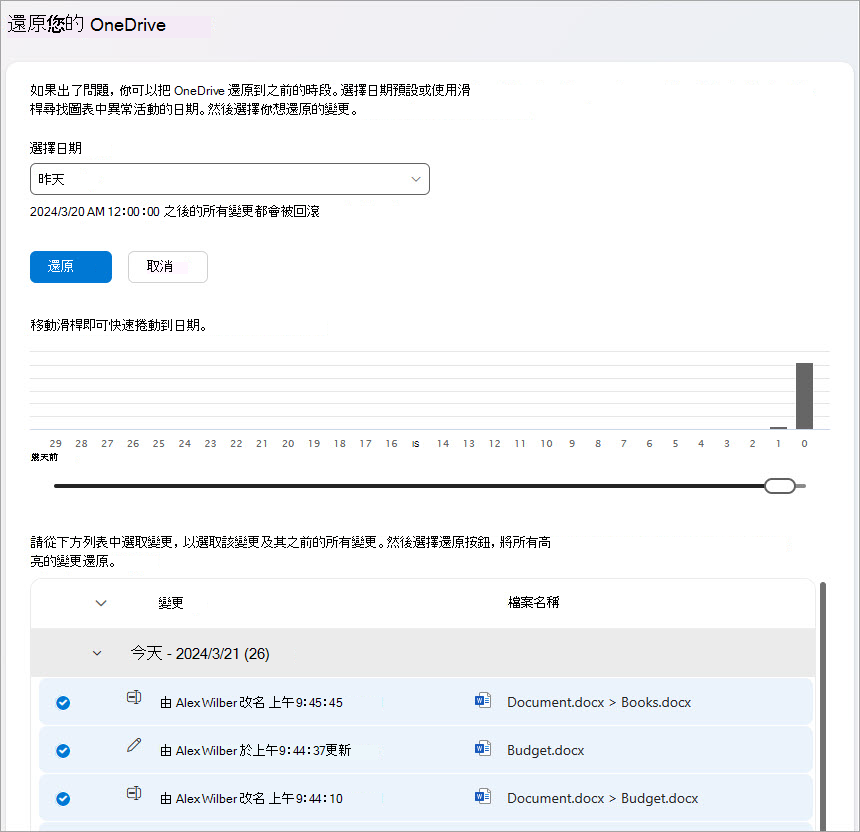The height and width of the screenshot is (832, 860).
Task: Click the day 29 label on chart axis
Action: point(55,444)
